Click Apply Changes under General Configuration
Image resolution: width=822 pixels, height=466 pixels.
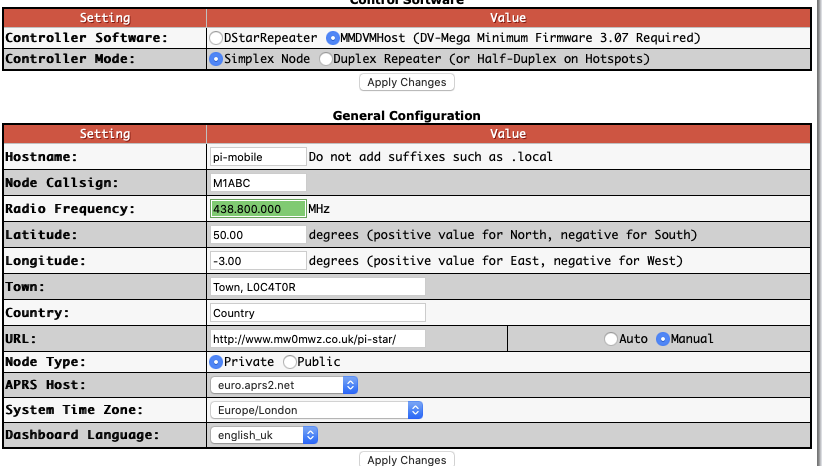(407, 459)
